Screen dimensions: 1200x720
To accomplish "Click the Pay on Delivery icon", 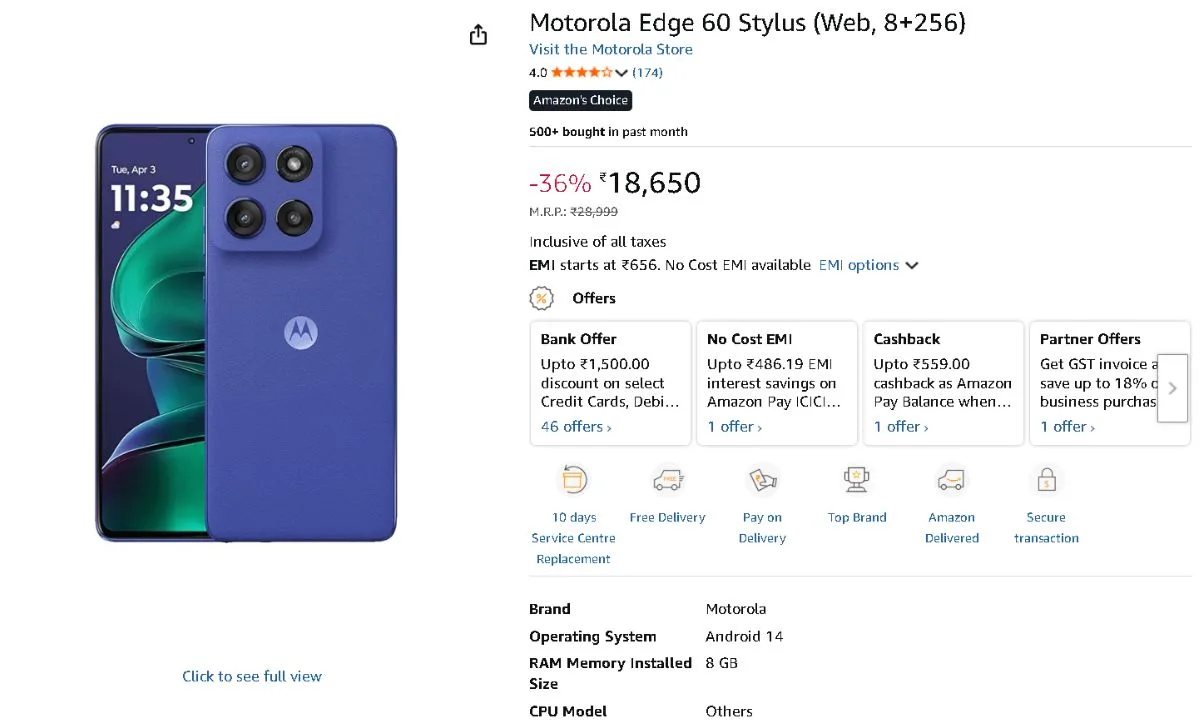I will point(762,480).
